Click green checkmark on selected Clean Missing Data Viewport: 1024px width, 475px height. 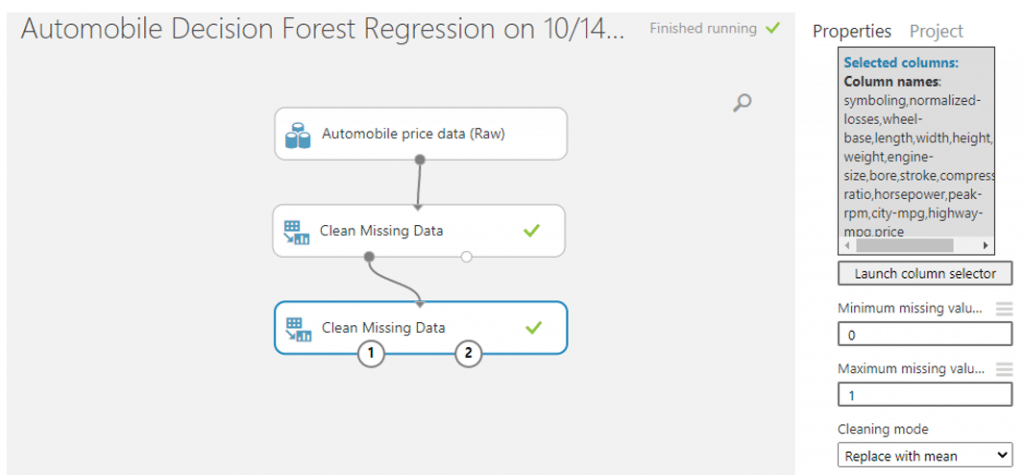pyautogui.click(x=534, y=327)
